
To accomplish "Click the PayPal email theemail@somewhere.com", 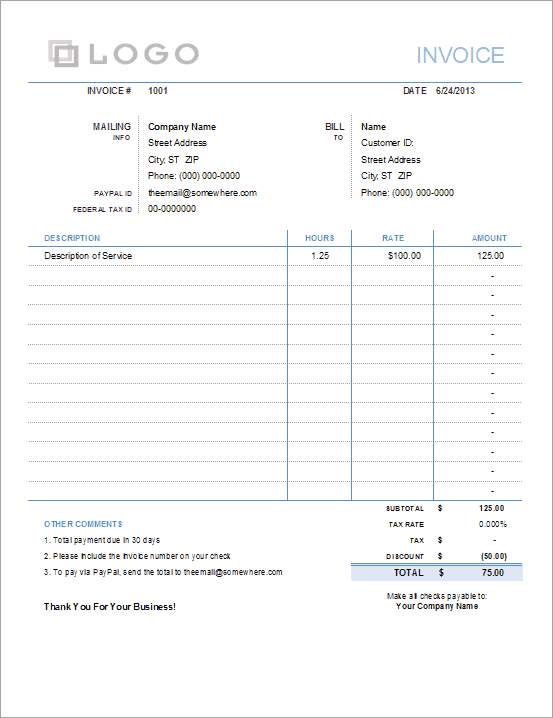I will pyautogui.click(x=202, y=193).
